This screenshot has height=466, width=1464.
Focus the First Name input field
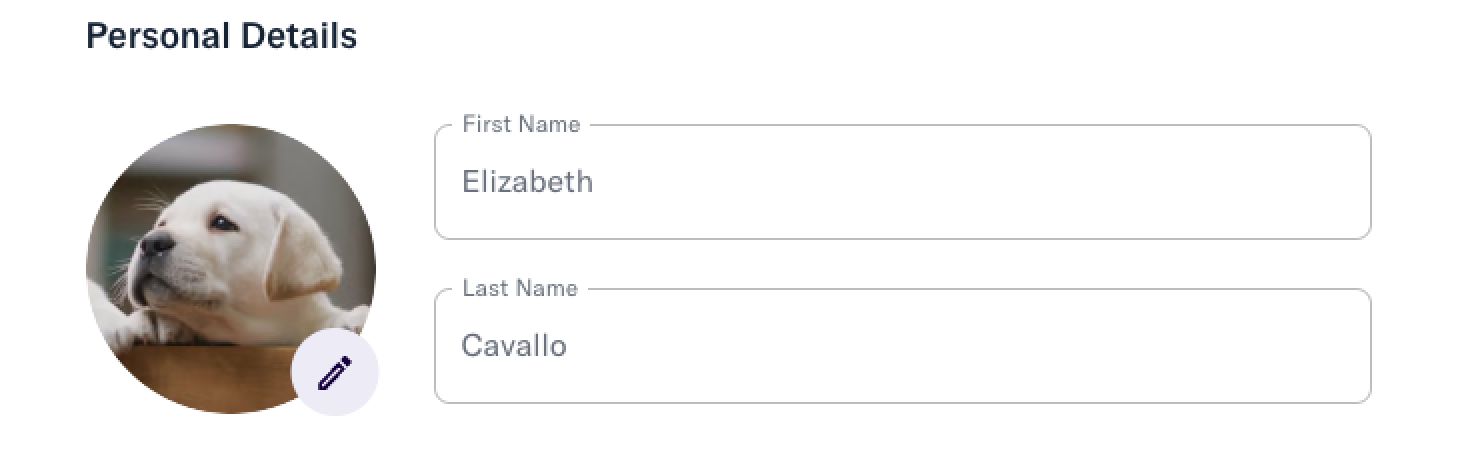(903, 182)
